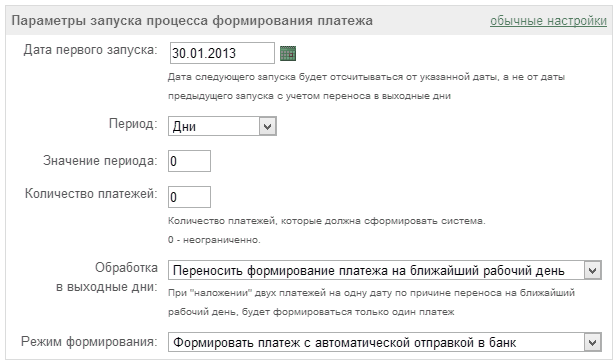Image resolution: width=616 pixels, height=360 pixels.
Task: Click the hint text under the date field
Action: click(366, 86)
